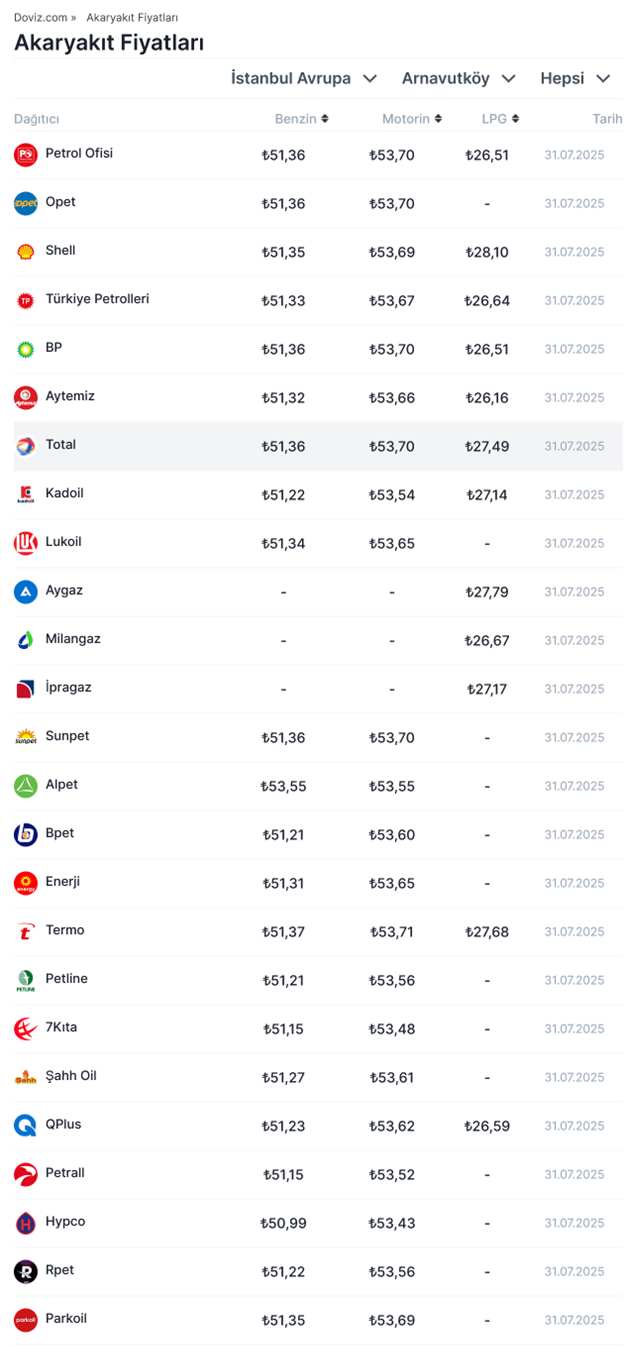This screenshot has height=1347, width=624.
Task: Open the Hepsi filter dropdown
Action: [575, 78]
